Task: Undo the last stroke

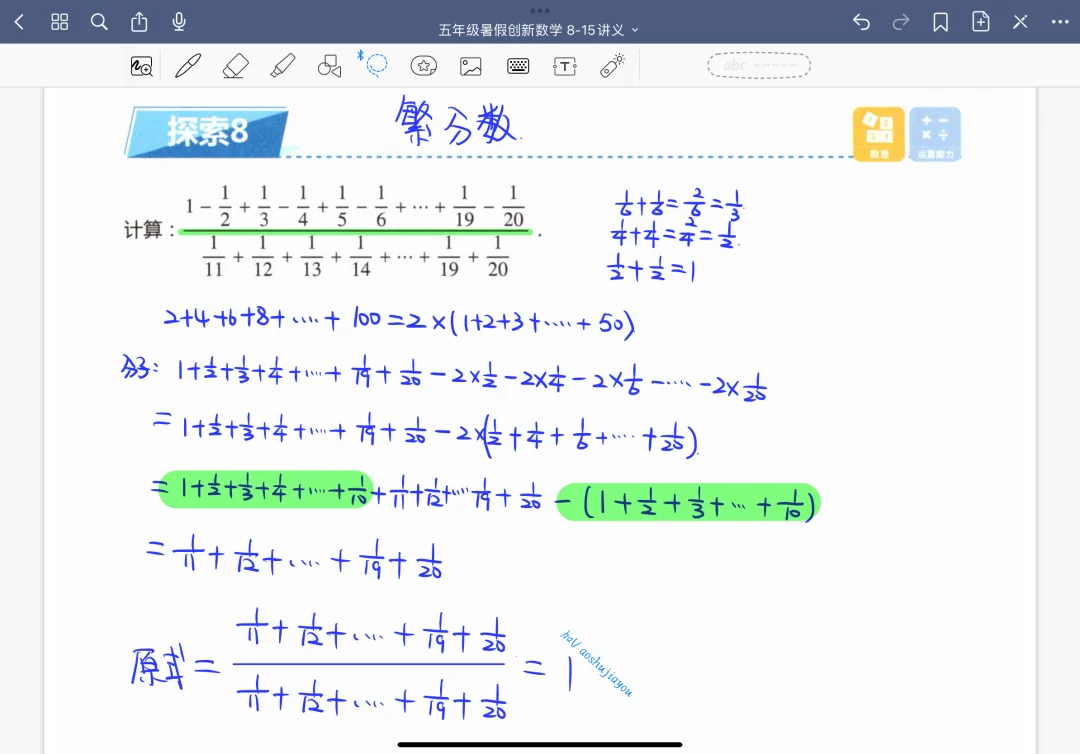Action: (862, 22)
